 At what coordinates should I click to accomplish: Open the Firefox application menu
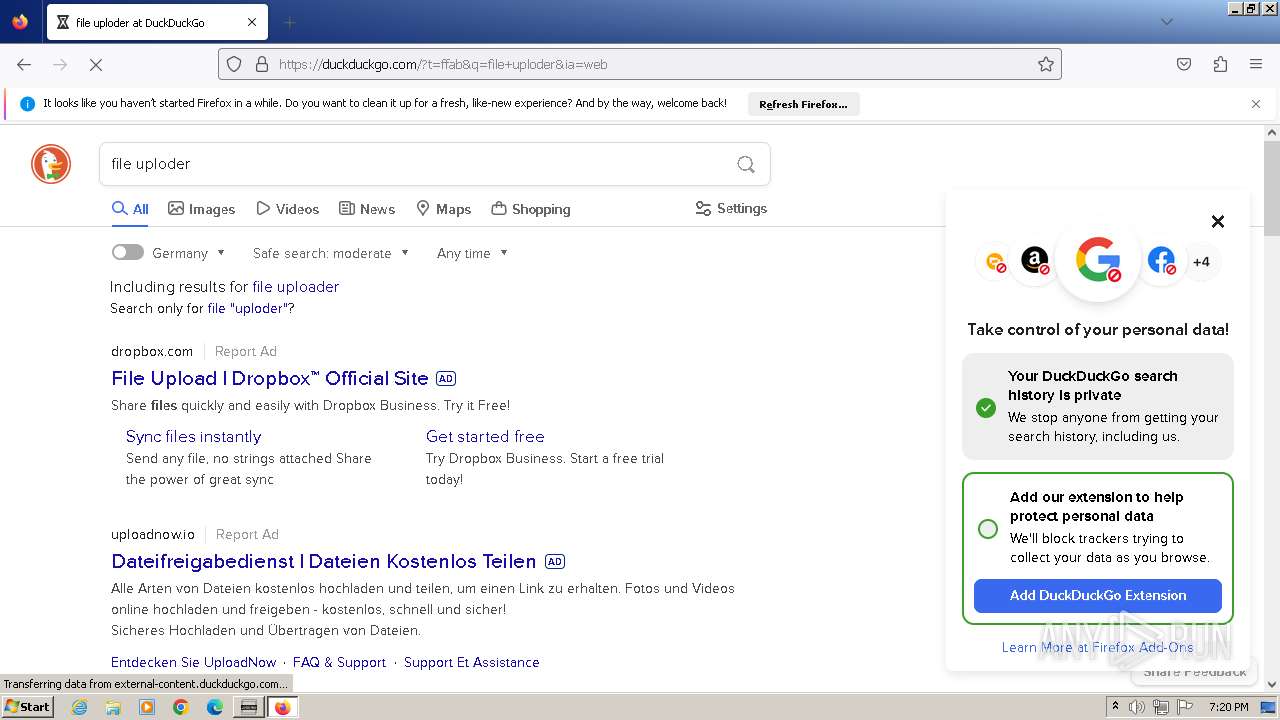tap(1256, 64)
